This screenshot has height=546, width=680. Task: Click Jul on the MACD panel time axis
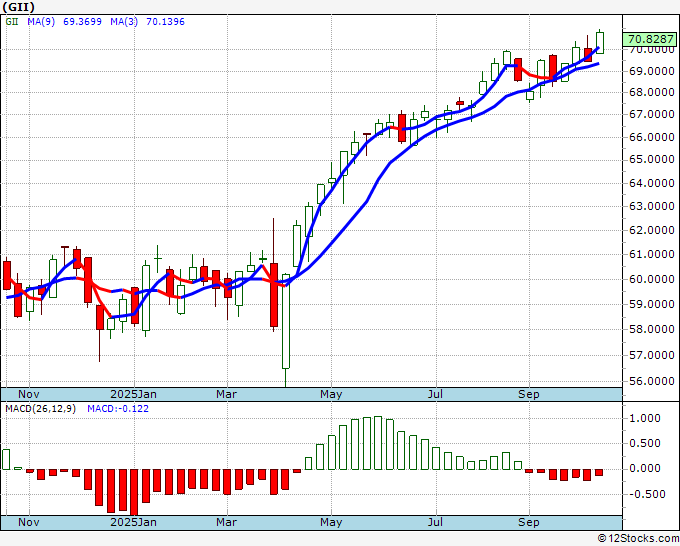[x=435, y=522]
